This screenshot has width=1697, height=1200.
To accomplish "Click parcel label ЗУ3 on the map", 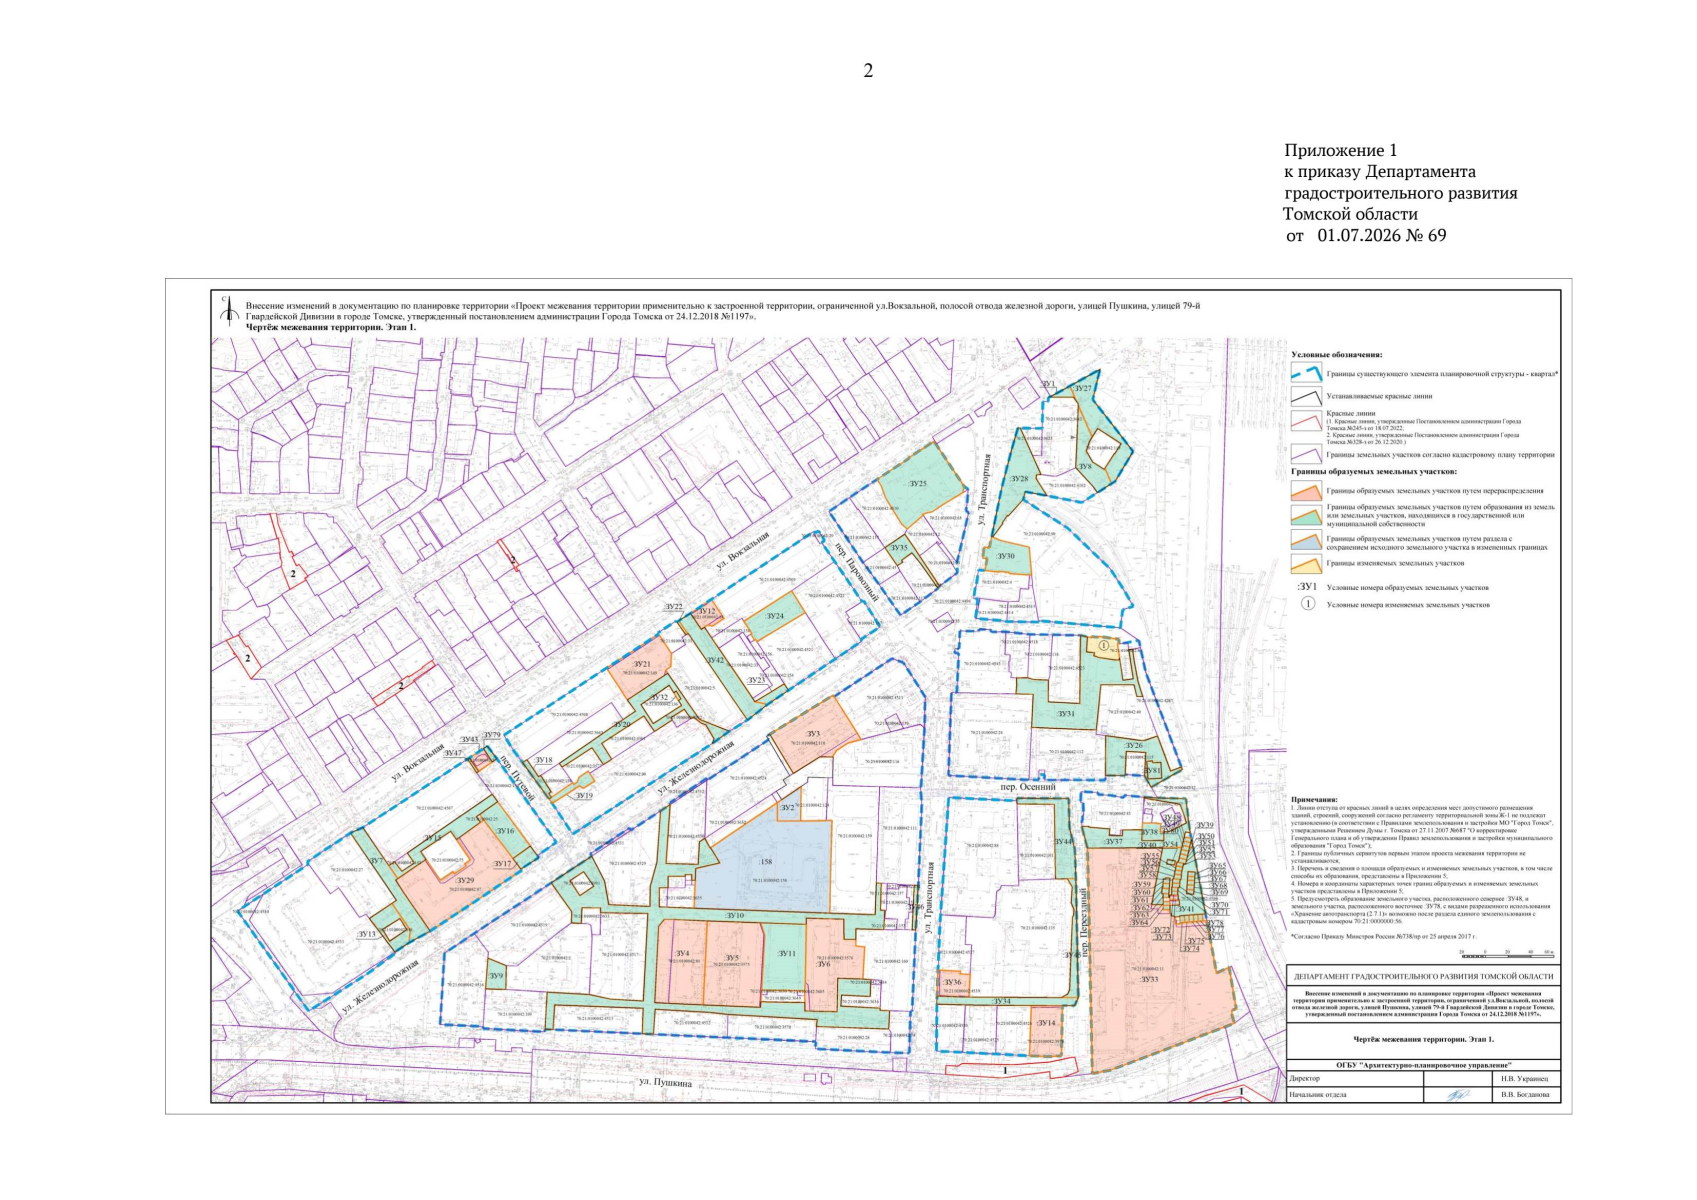I will 813,734.
